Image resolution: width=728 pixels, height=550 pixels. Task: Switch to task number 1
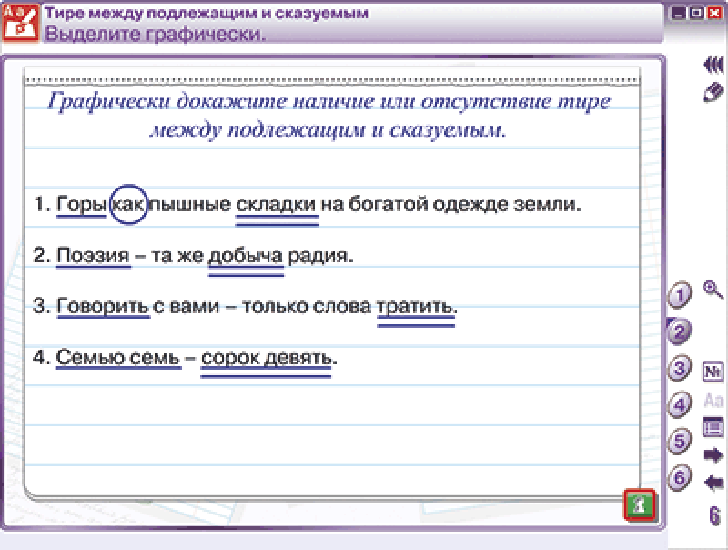point(680,296)
